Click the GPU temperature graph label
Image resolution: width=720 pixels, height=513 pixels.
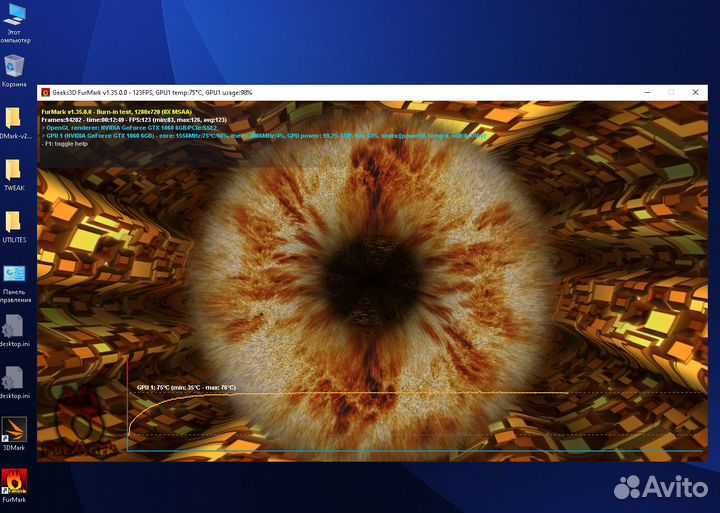(x=186, y=387)
